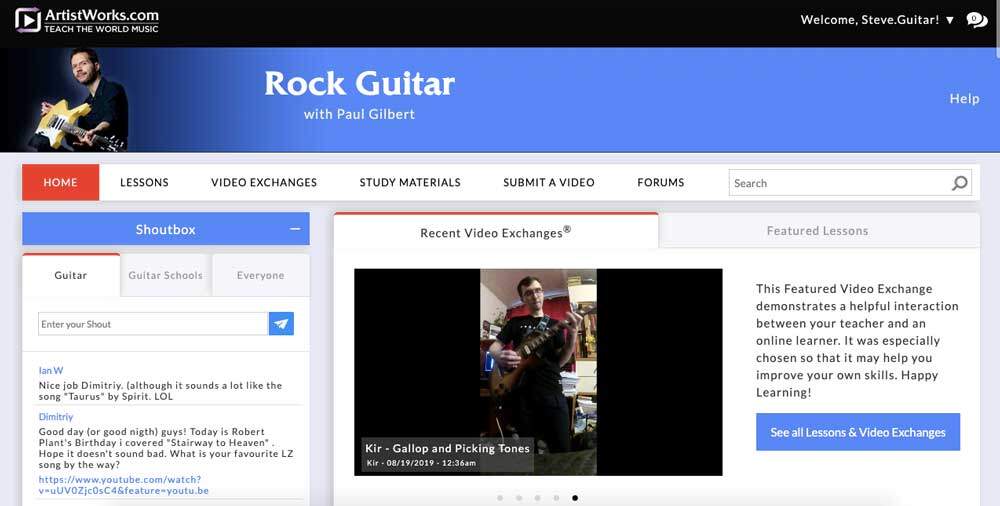Image resolution: width=1000 pixels, height=506 pixels.
Task: Open Dimitriy user profile link
Action: 56,417
